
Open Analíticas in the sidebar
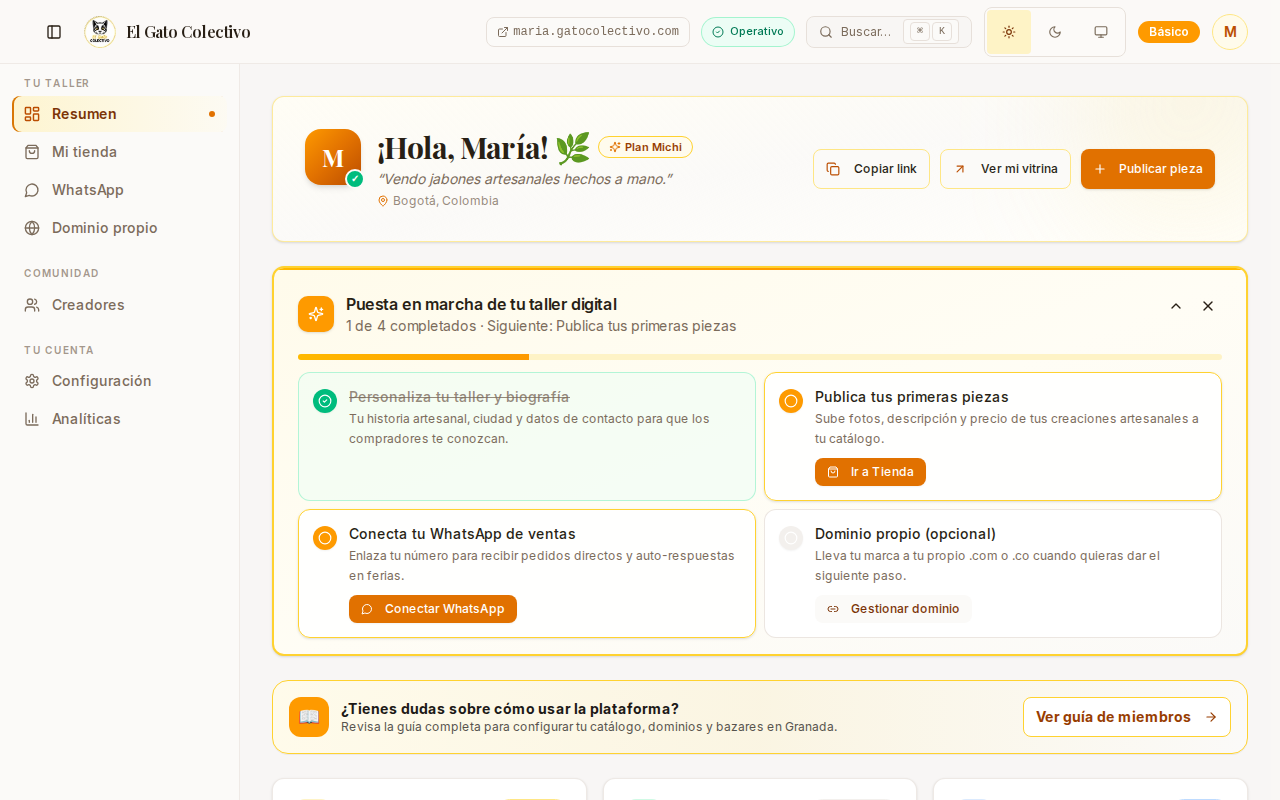120,419
